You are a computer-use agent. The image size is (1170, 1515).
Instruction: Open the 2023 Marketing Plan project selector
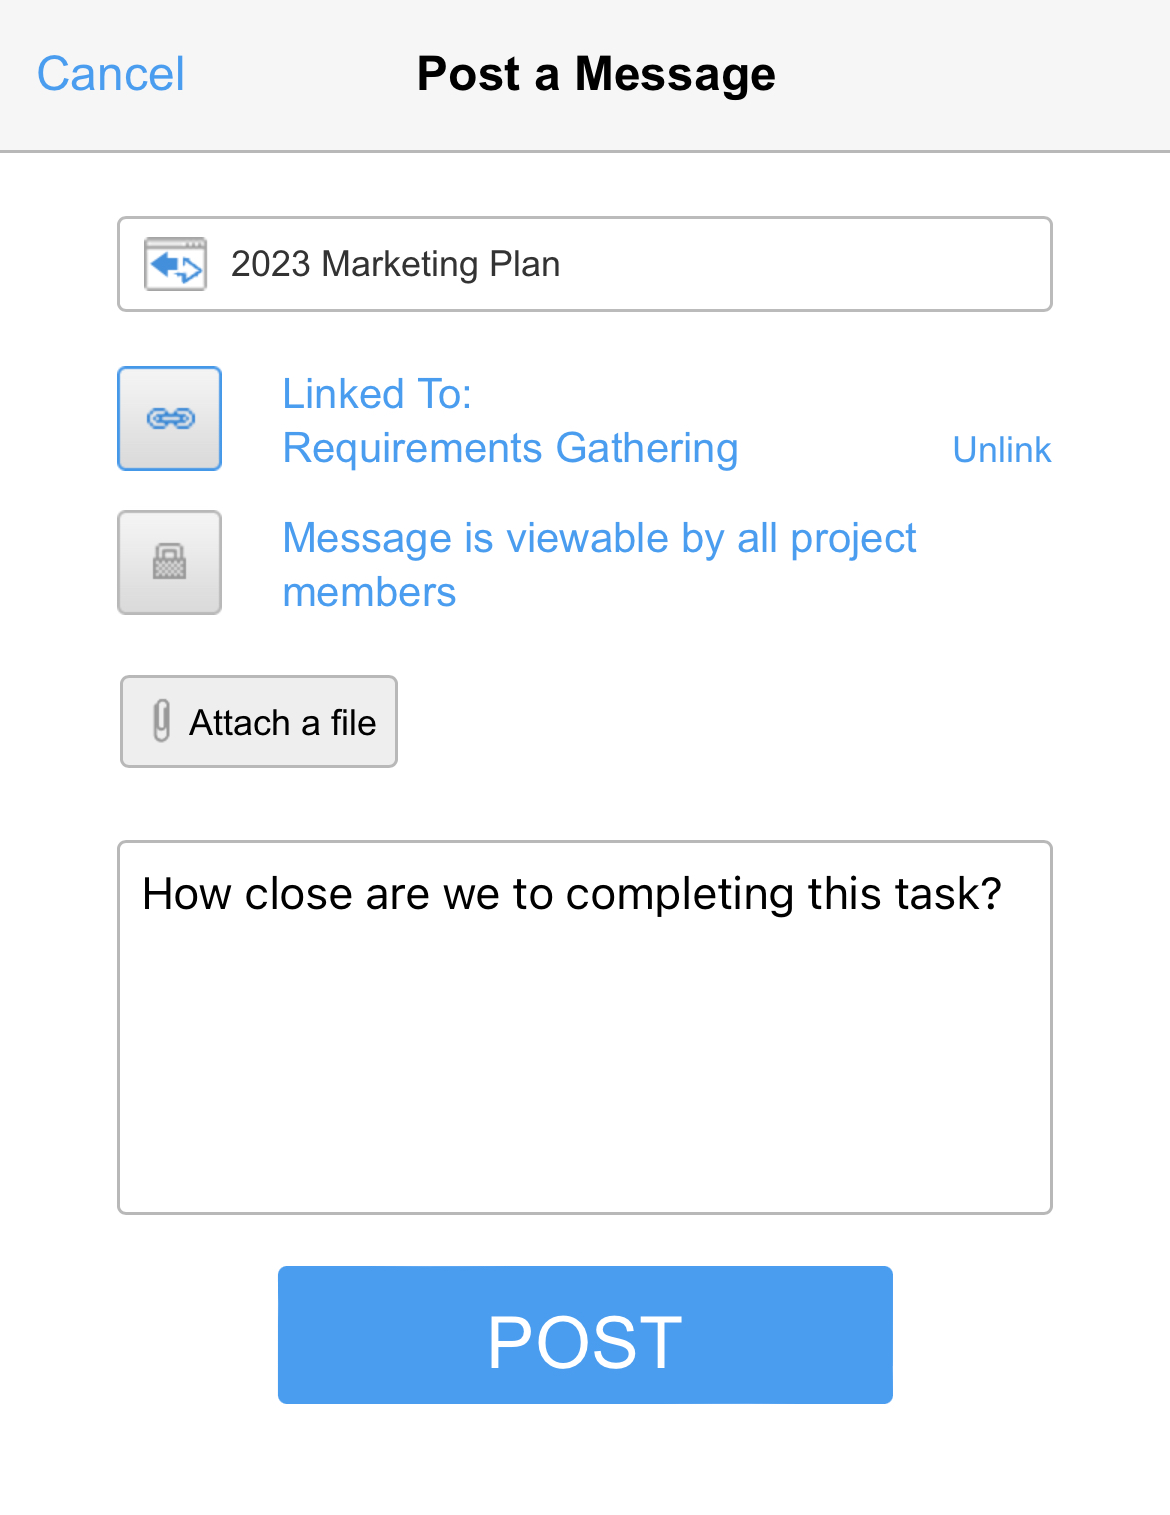pos(585,264)
